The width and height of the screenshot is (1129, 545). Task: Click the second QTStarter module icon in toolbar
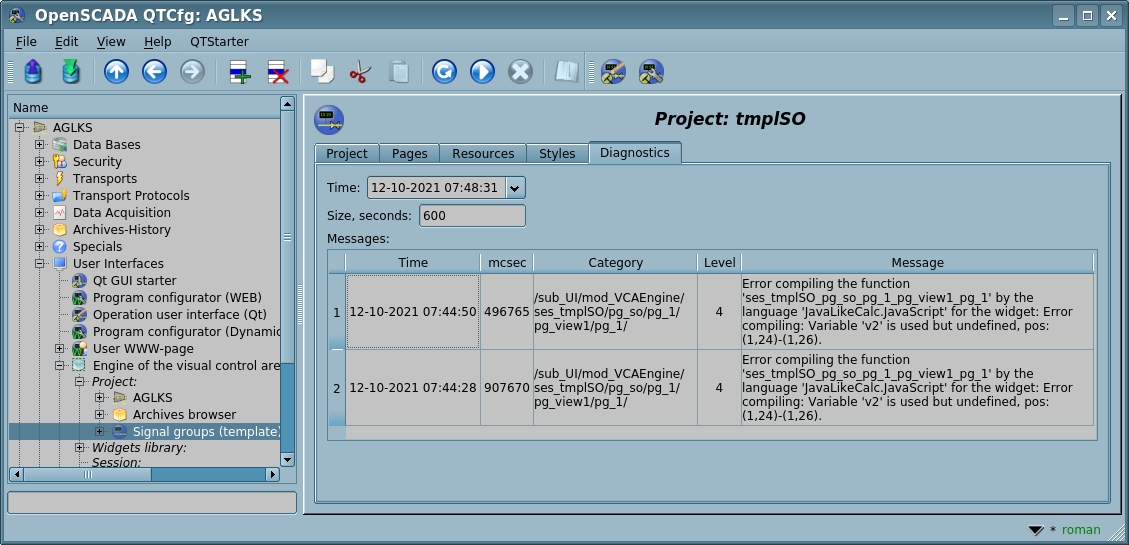651,72
